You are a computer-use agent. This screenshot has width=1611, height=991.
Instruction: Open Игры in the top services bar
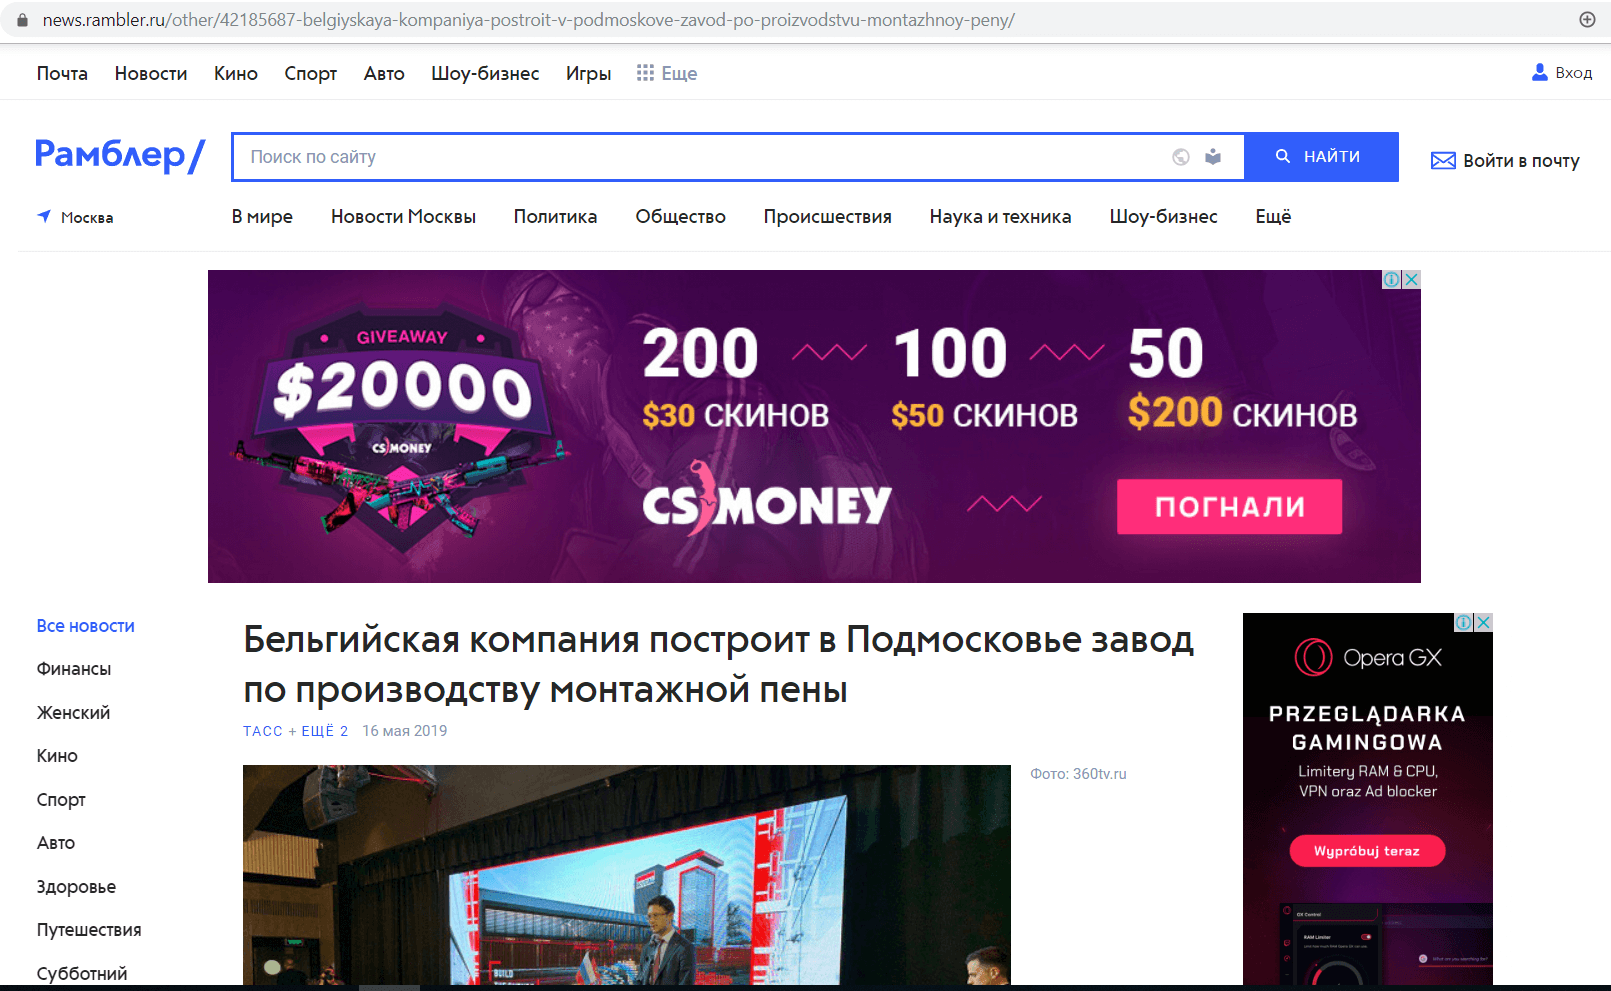coord(588,73)
